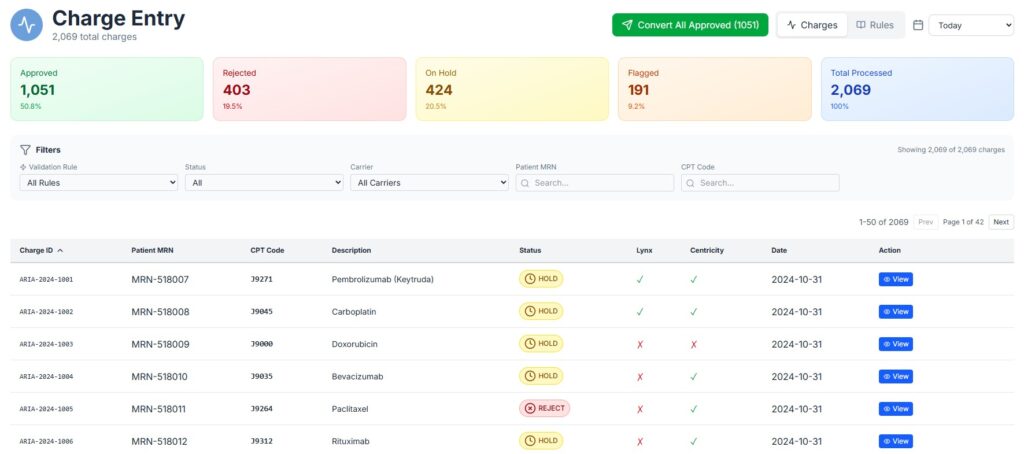Switch to the Rules tab
This screenshot has height=454, width=1024.
pos(875,25)
